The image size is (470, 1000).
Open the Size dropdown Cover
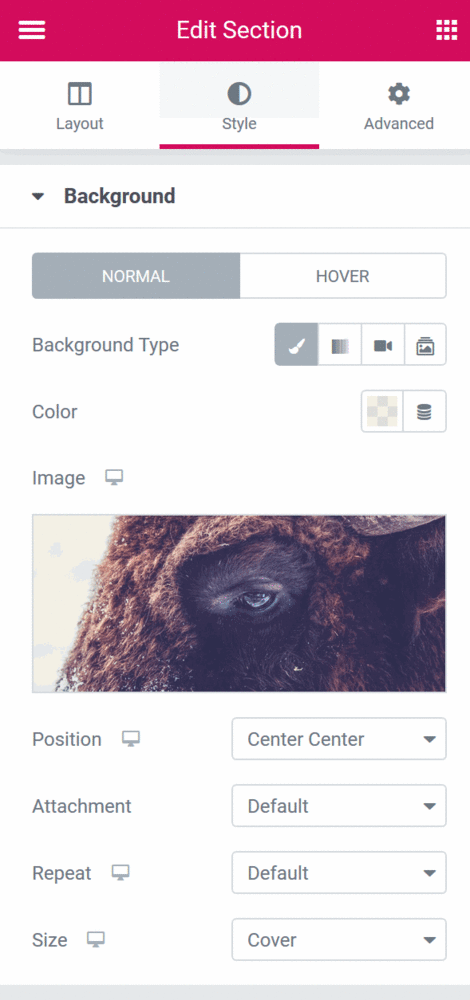(x=339, y=939)
